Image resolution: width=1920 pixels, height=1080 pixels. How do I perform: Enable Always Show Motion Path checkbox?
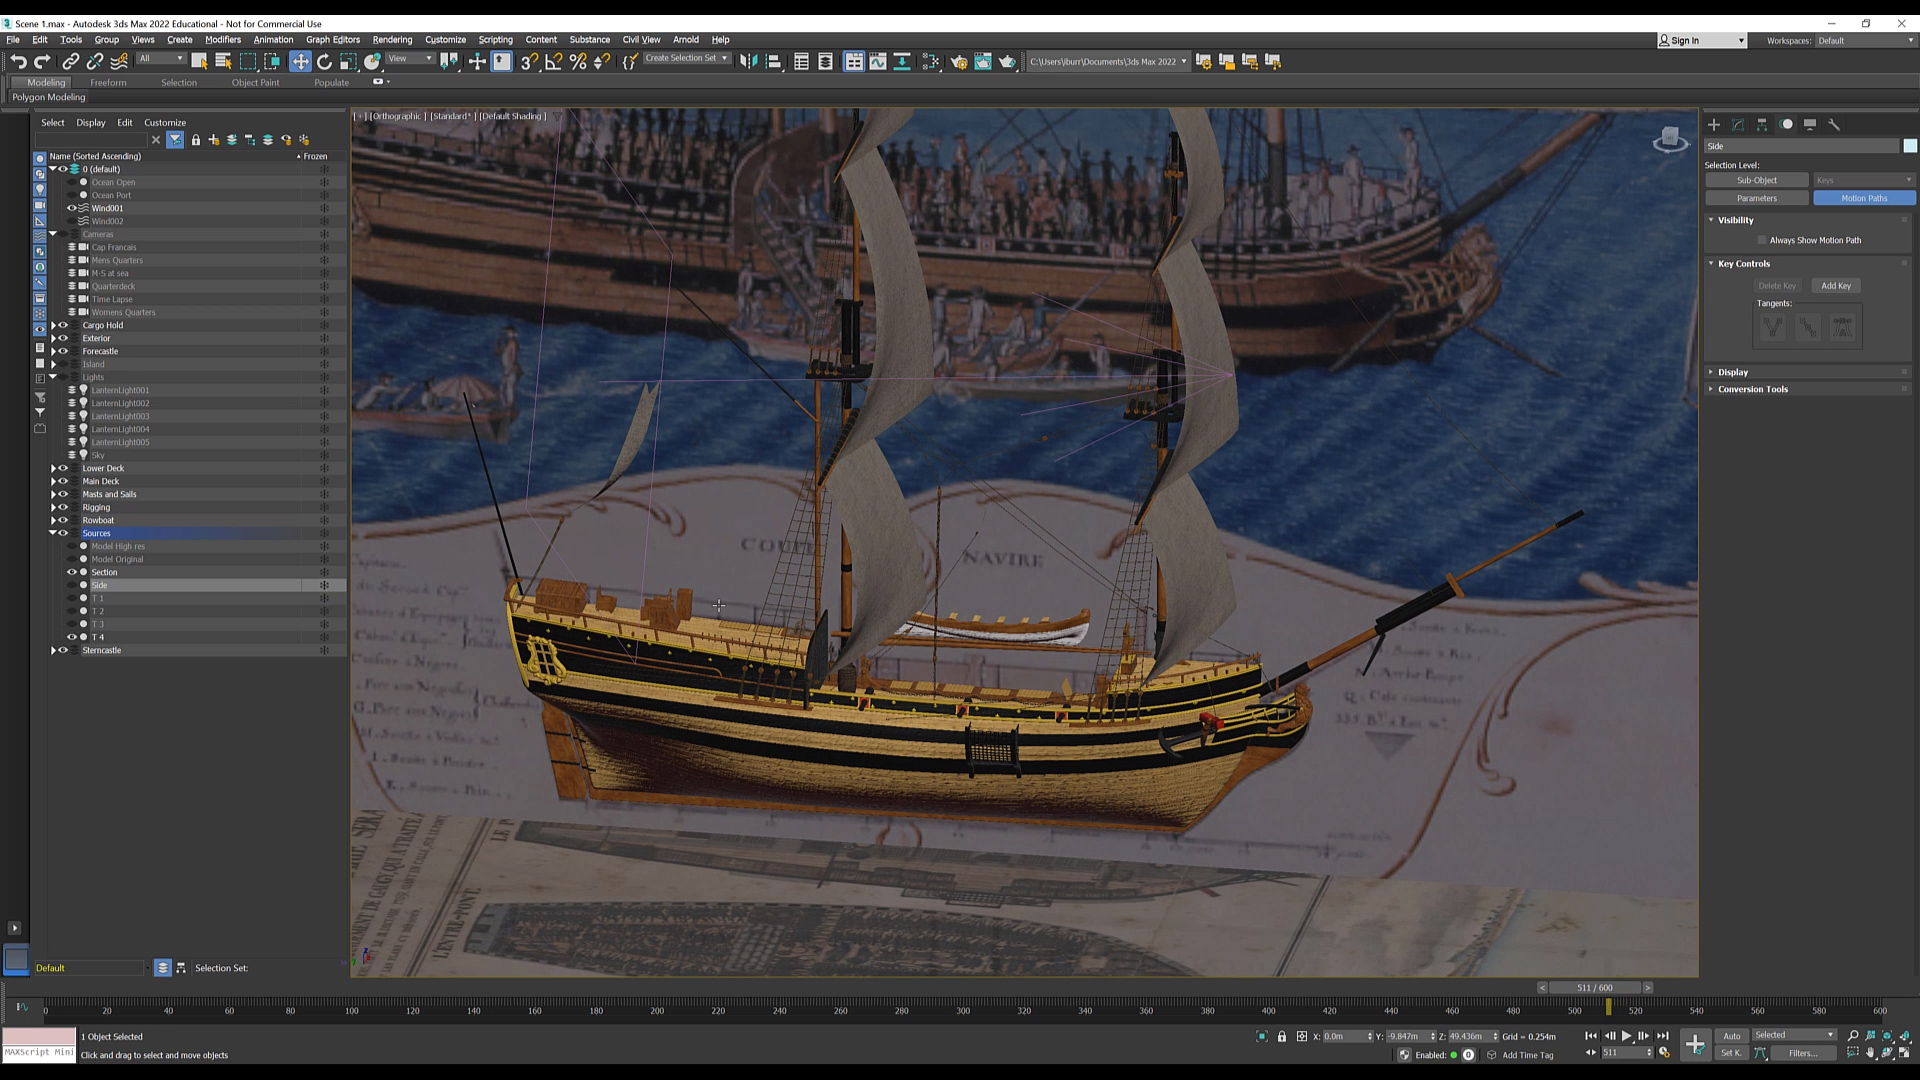(1762, 240)
